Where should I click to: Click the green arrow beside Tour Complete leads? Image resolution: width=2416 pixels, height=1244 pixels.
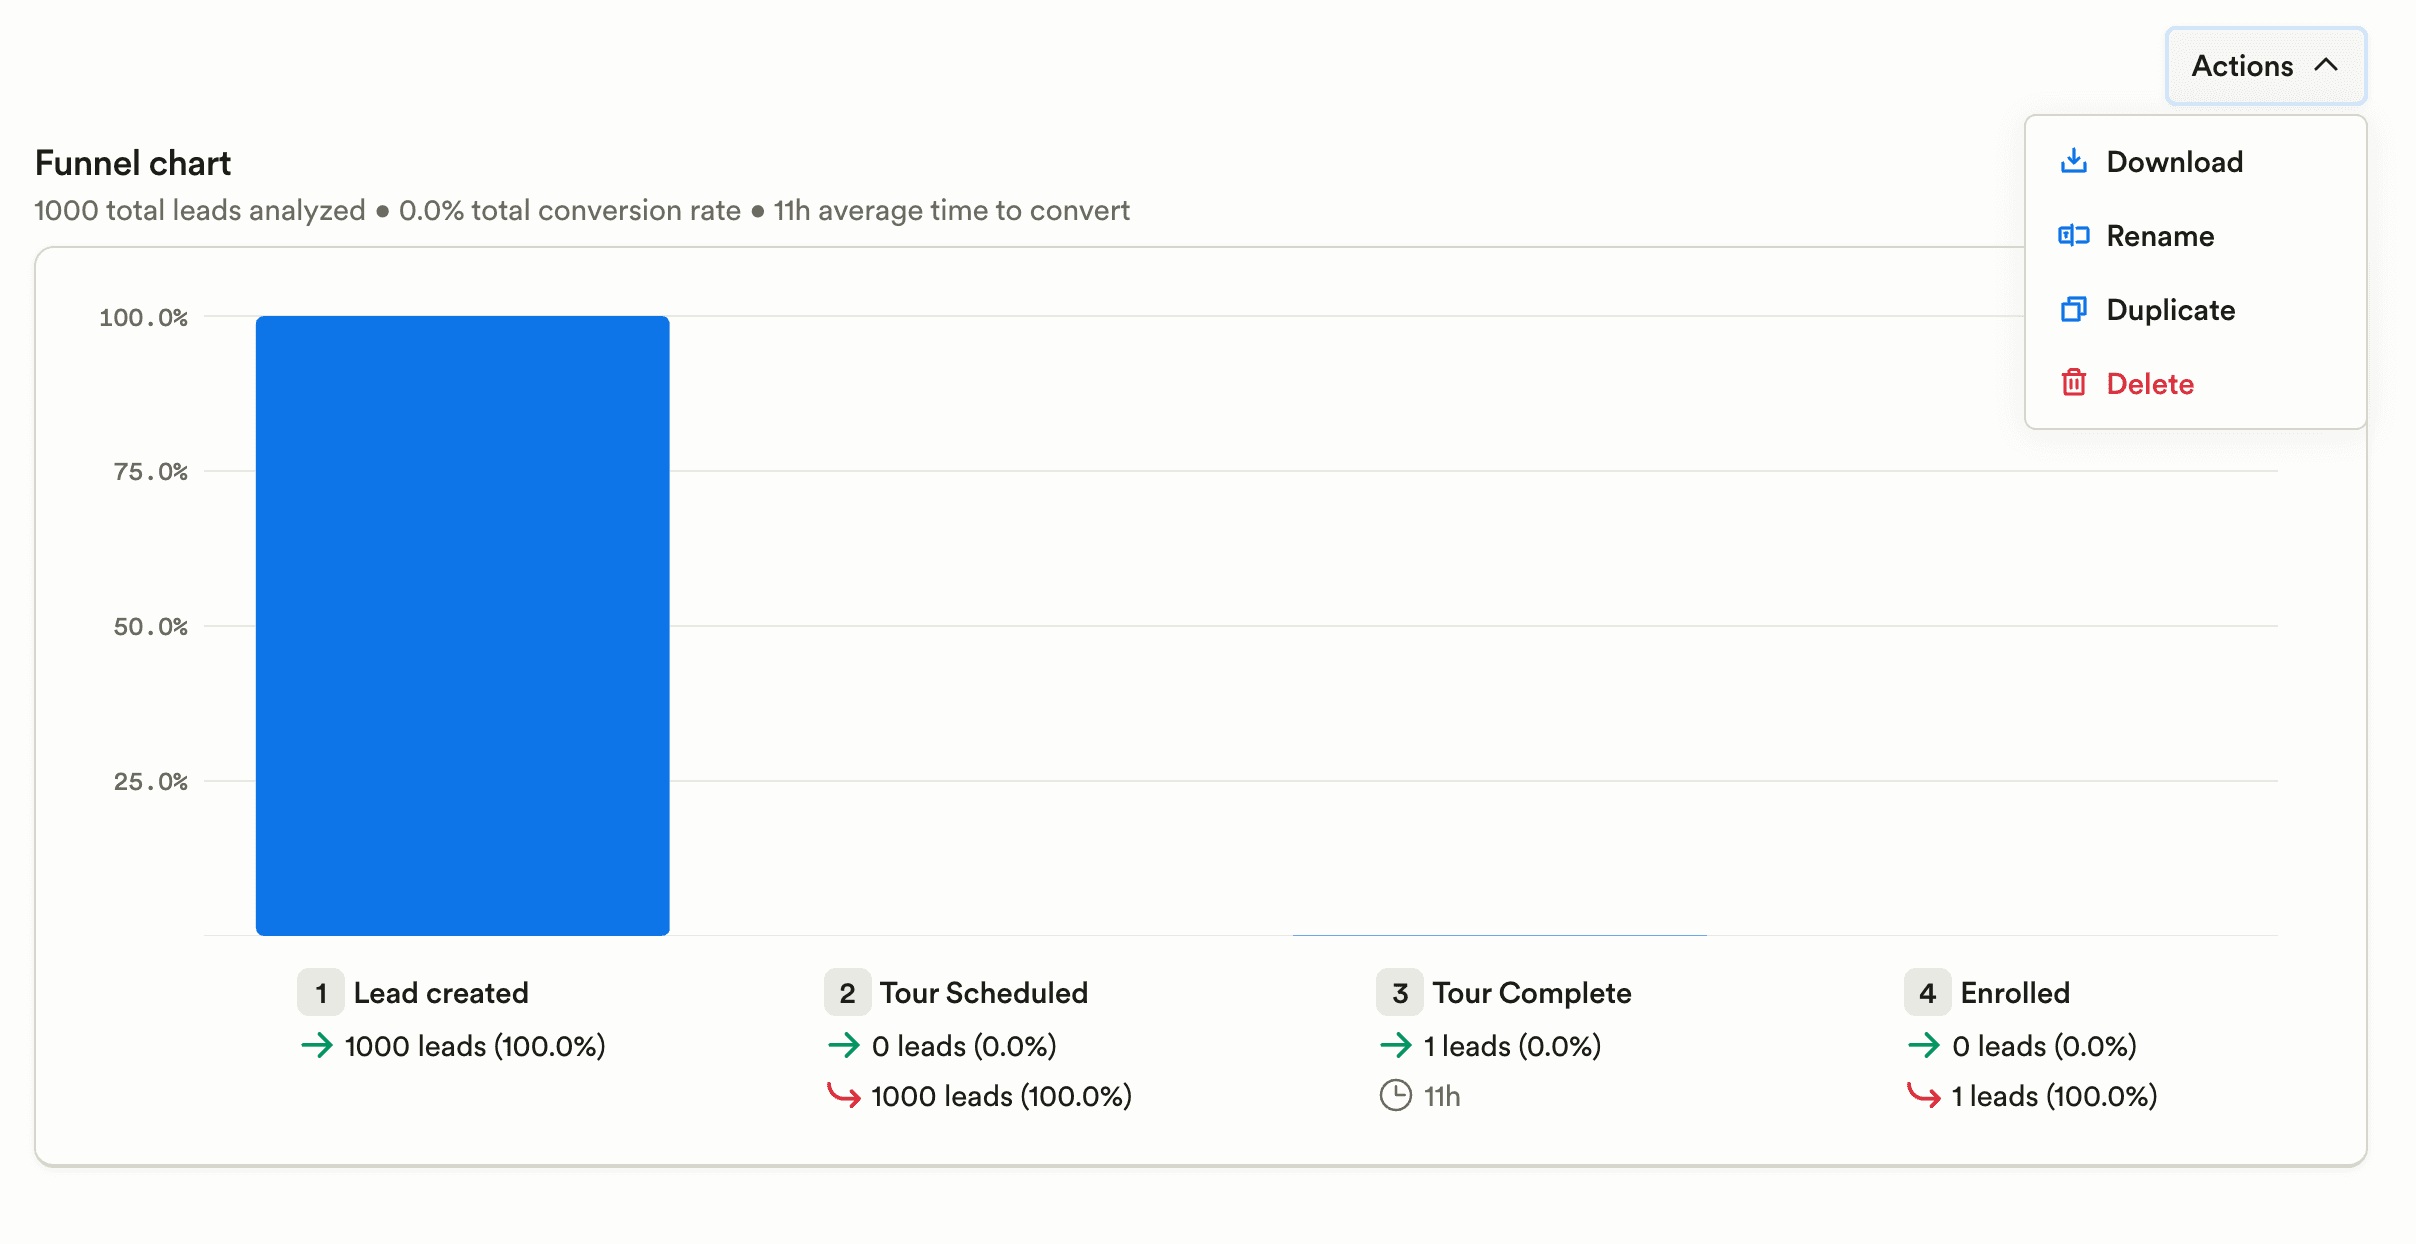point(1395,1046)
